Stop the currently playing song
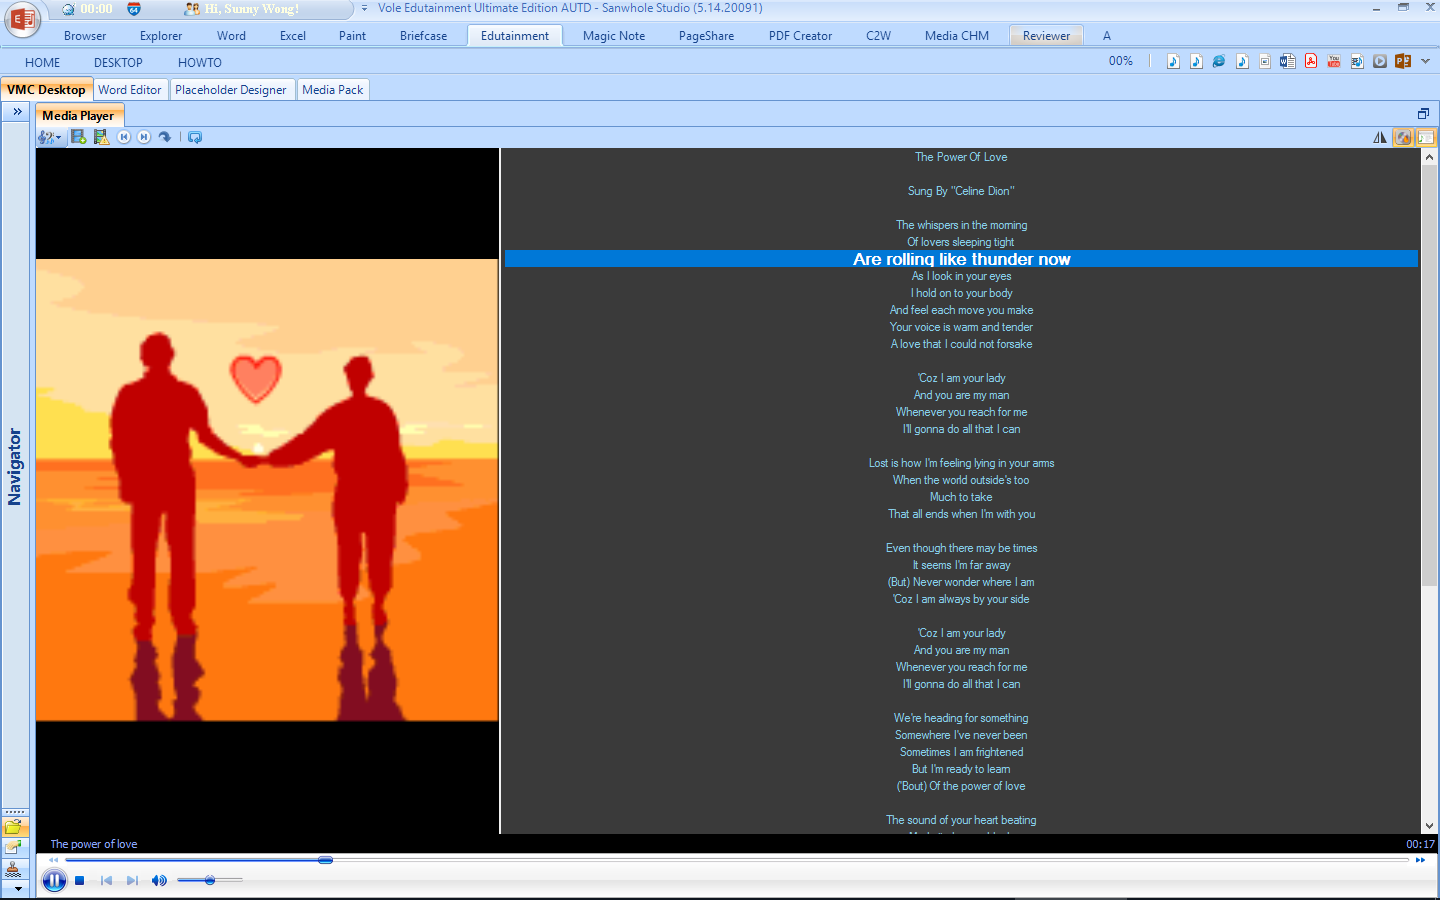 80,881
